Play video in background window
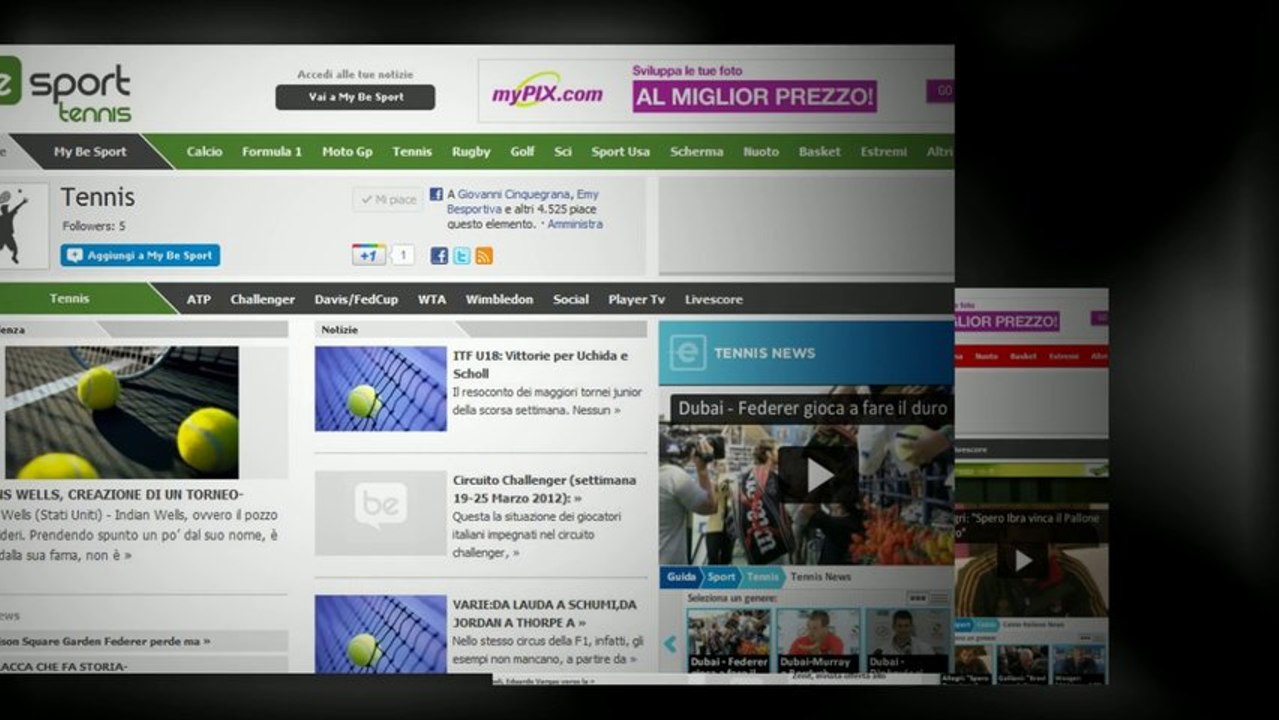Image resolution: width=1279 pixels, height=720 pixels. [1023, 561]
